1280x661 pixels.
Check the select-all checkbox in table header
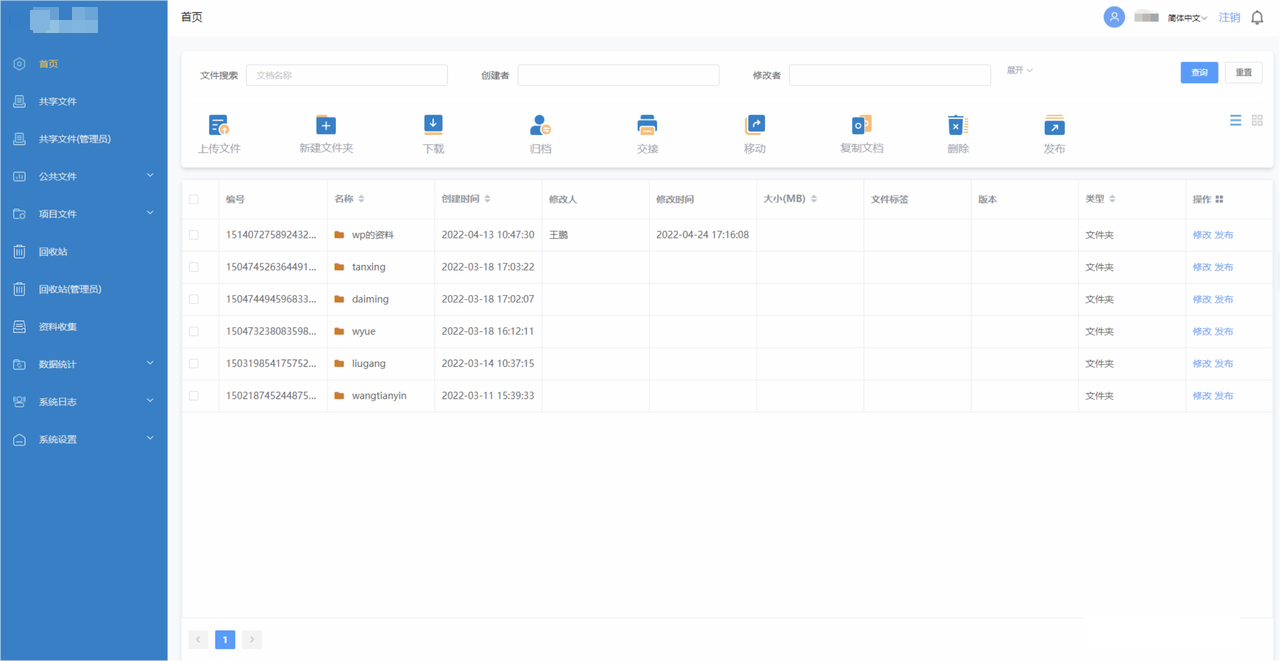click(x=194, y=199)
